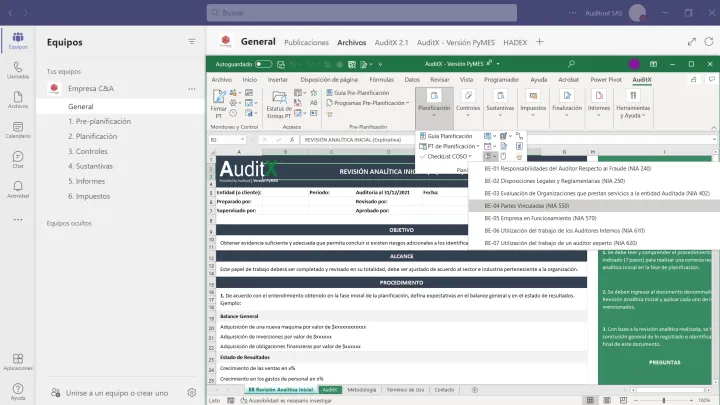720x405 pixels.
Task: Go back with Teams navigation arrow
Action: [10, 13]
